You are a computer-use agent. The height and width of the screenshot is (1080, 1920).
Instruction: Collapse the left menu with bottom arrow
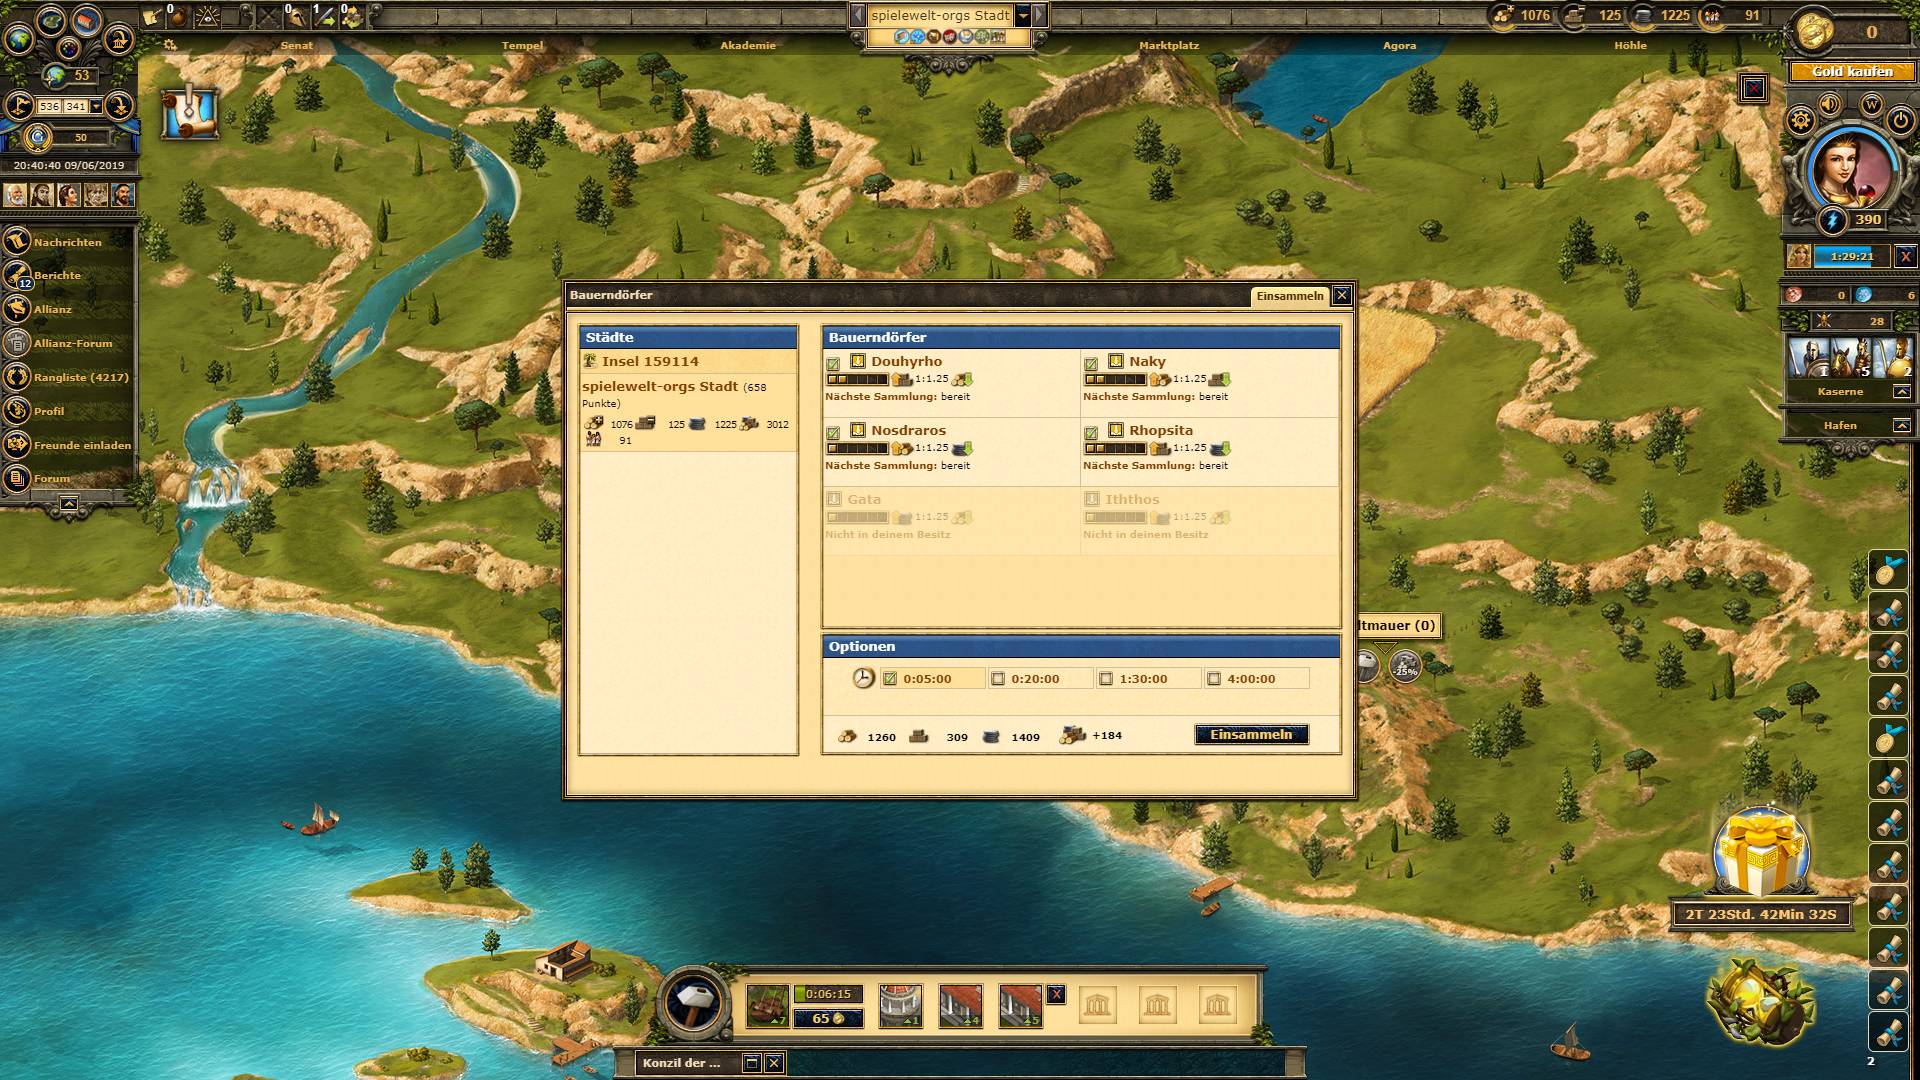click(68, 504)
